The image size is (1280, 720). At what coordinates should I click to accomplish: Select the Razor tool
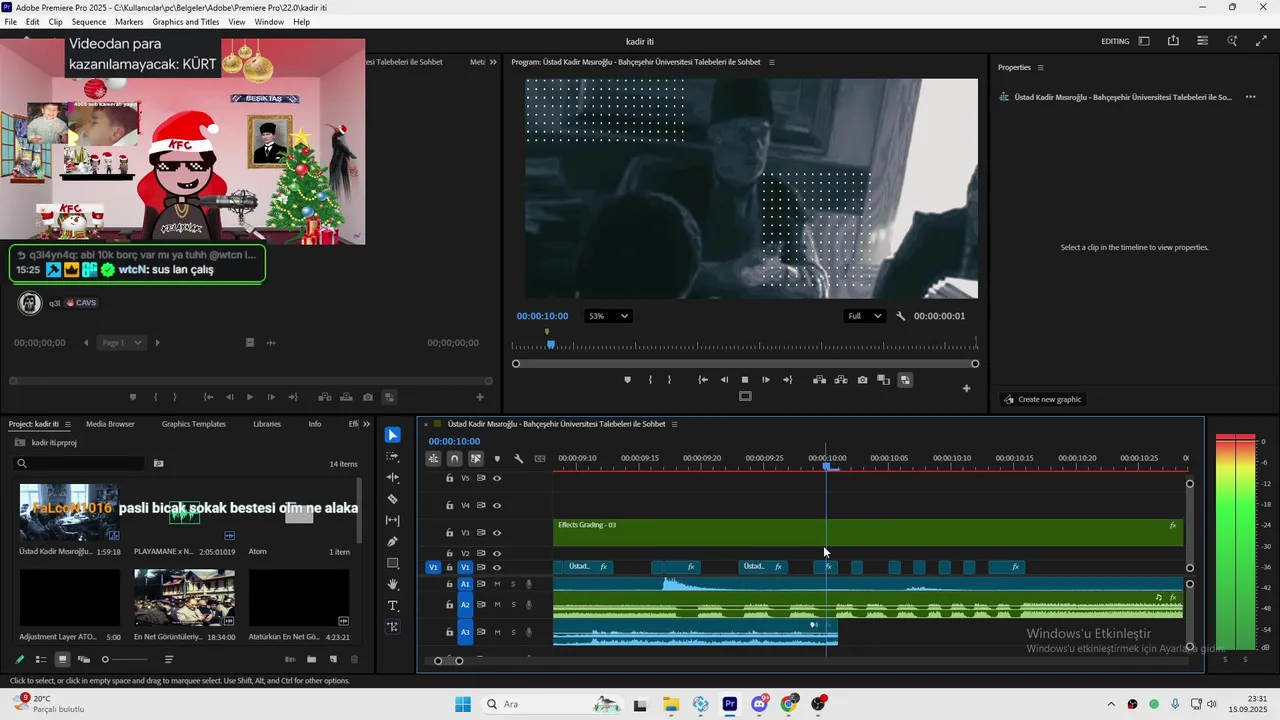tap(393, 499)
